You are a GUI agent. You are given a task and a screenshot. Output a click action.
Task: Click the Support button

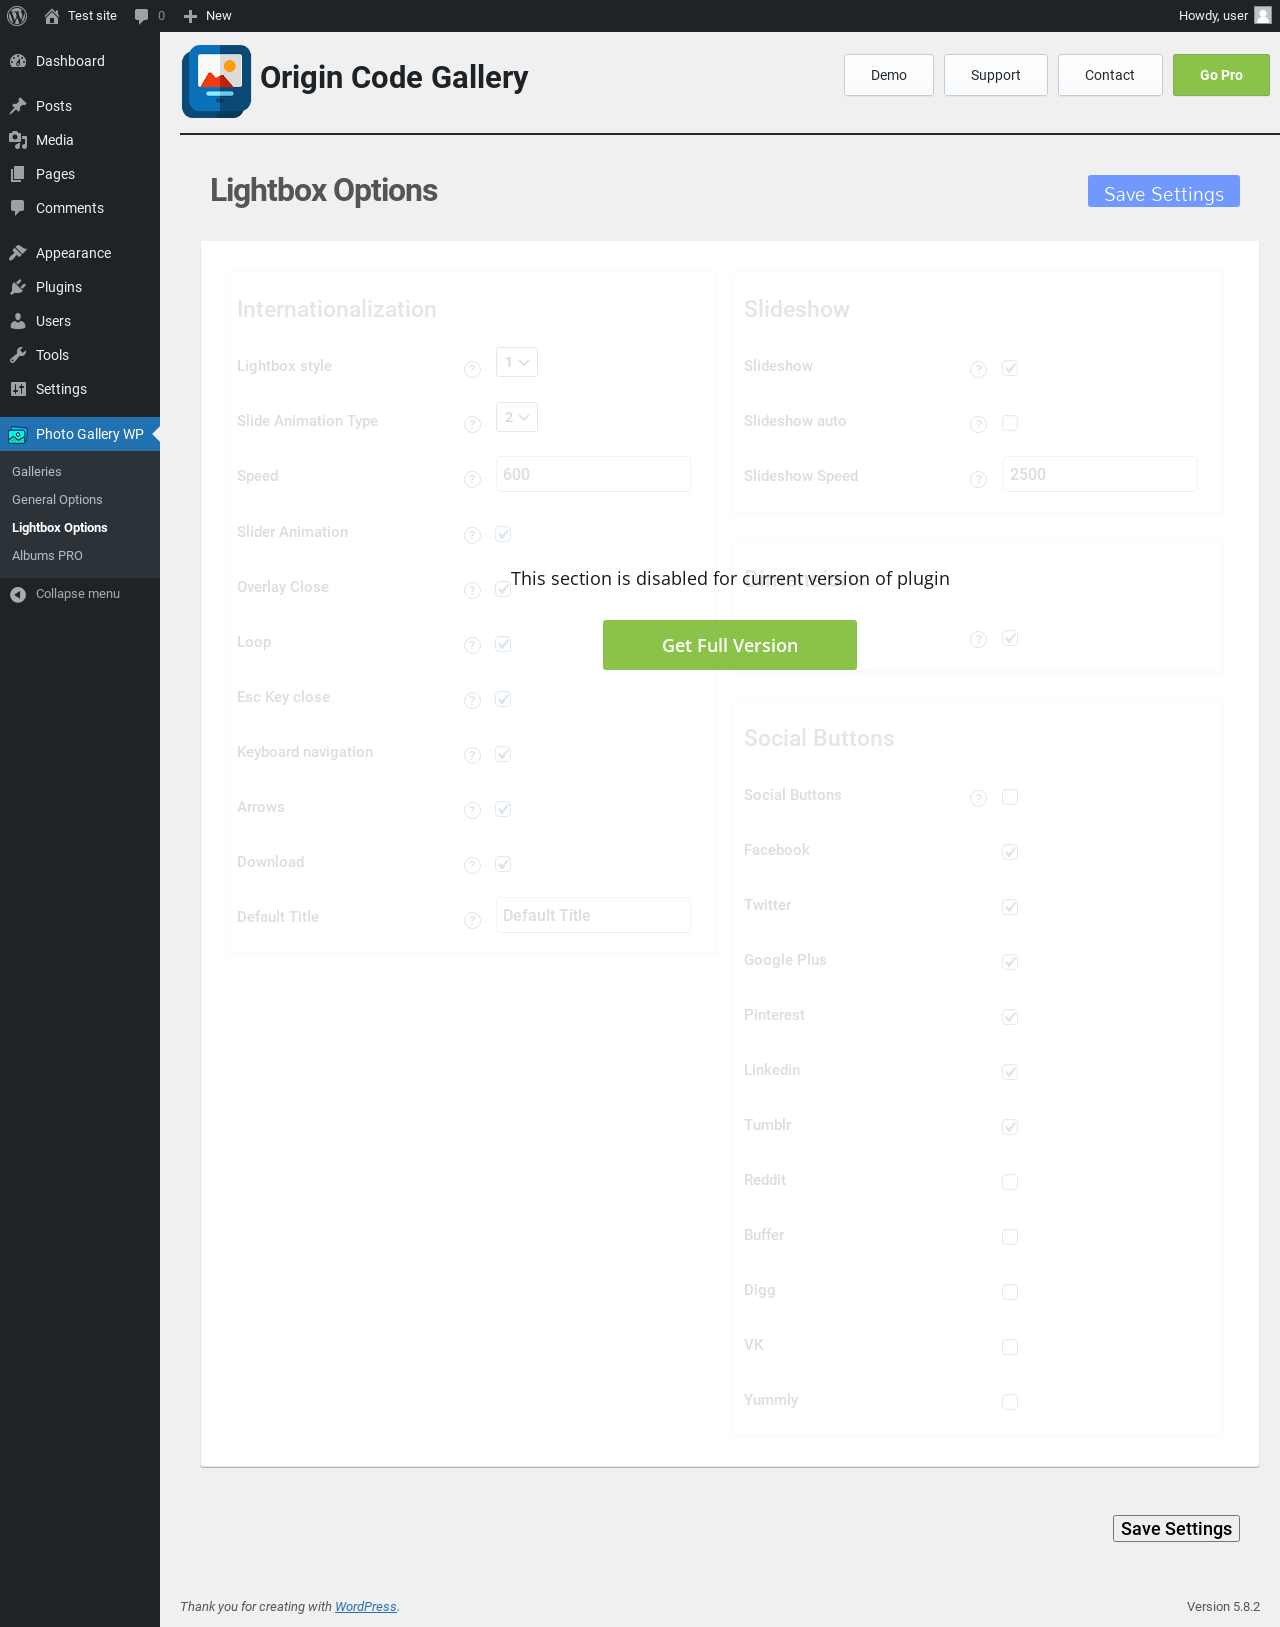point(996,75)
